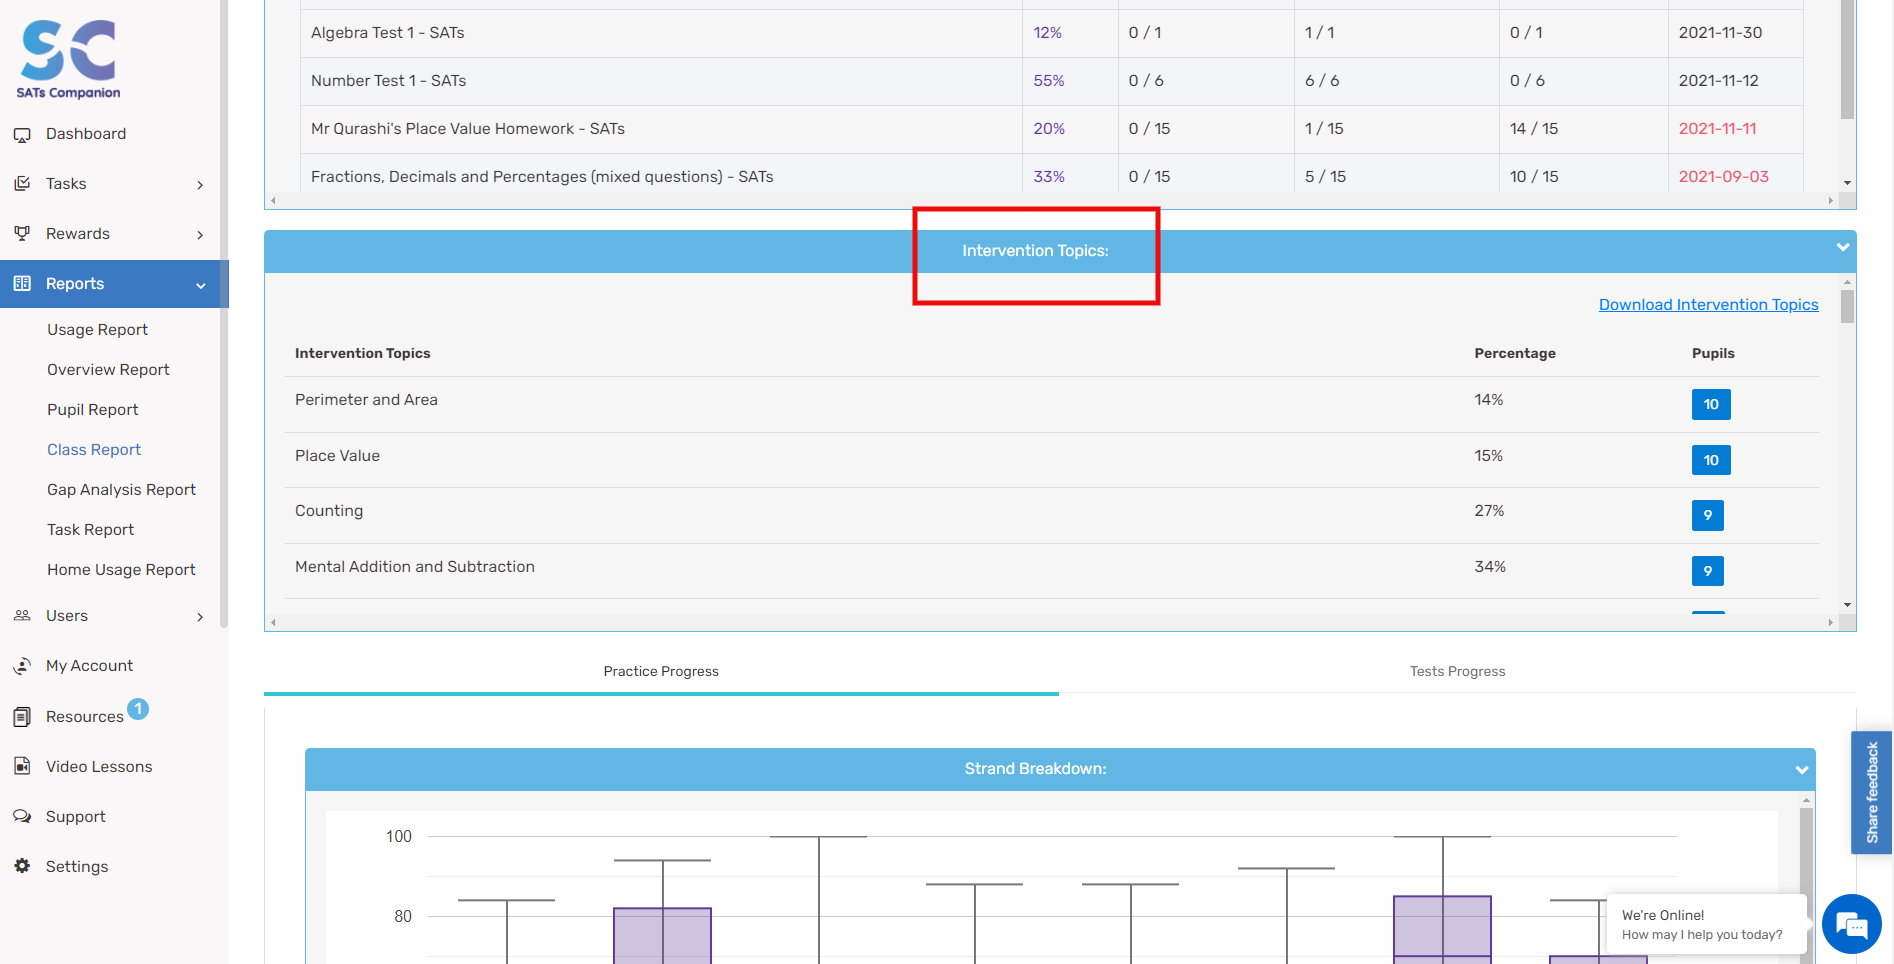Expand the Tasks submenu arrow
Image resolution: width=1894 pixels, height=964 pixels.
[x=200, y=185]
